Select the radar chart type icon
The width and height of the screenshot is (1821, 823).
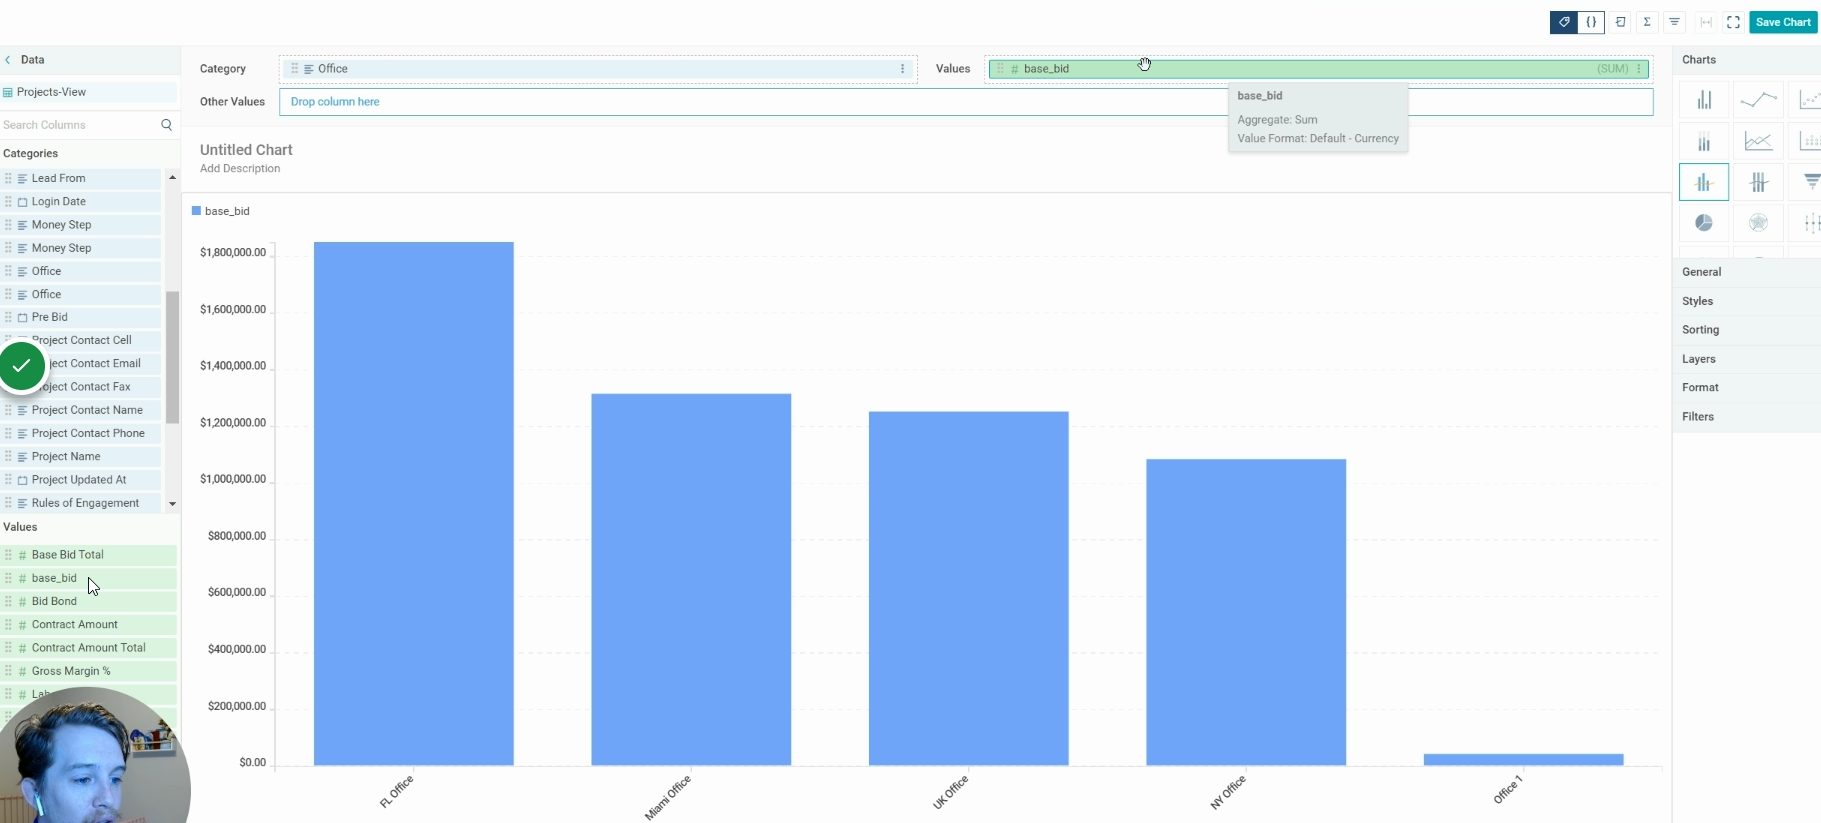[x=1758, y=223]
